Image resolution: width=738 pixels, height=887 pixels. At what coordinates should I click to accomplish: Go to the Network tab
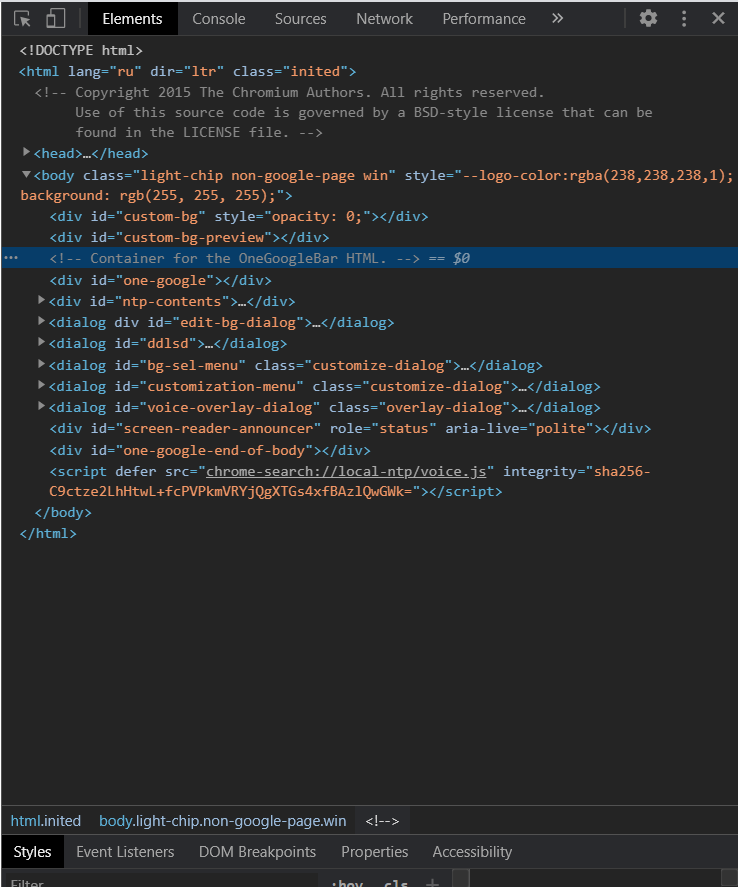tap(384, 19)
